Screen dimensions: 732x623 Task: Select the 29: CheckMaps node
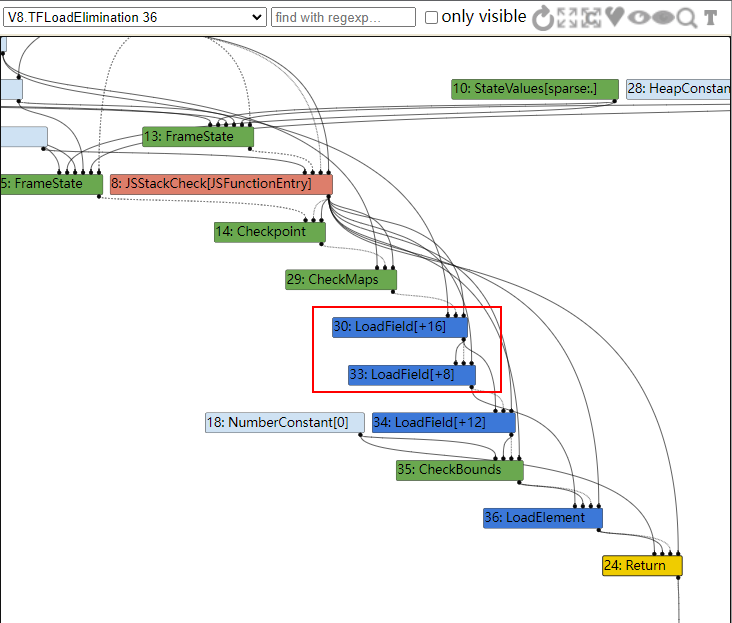pyautogui.click(x=341, y=280)
